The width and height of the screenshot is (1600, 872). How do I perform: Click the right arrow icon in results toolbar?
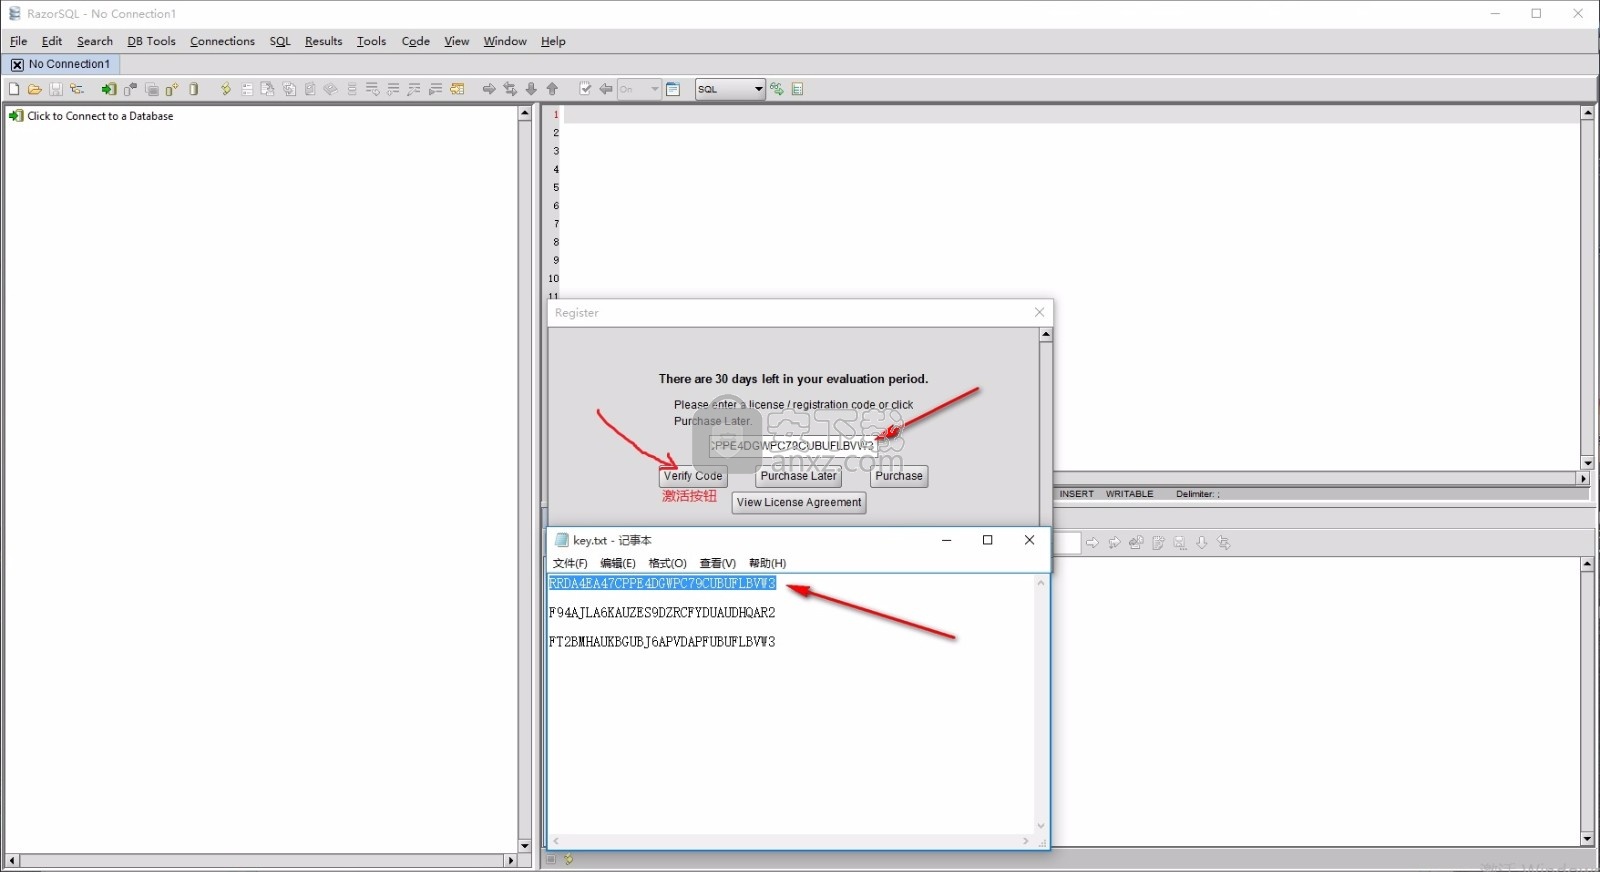click(x=1093, y=543)
